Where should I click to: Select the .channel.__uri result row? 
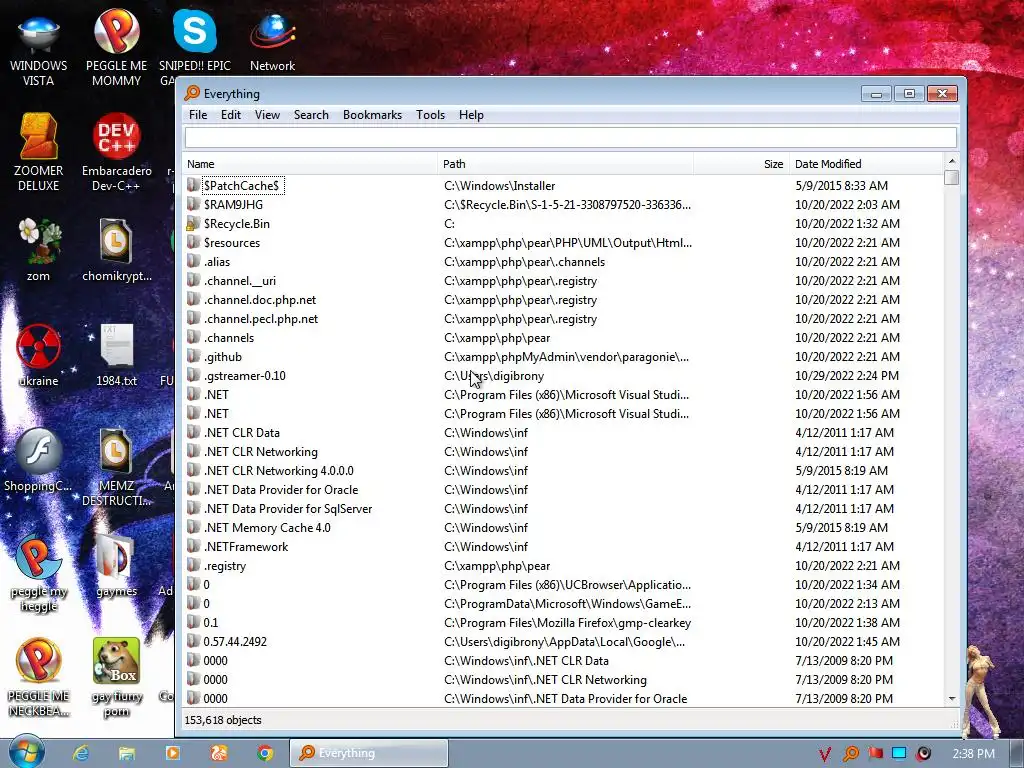[x=564, y=281]
